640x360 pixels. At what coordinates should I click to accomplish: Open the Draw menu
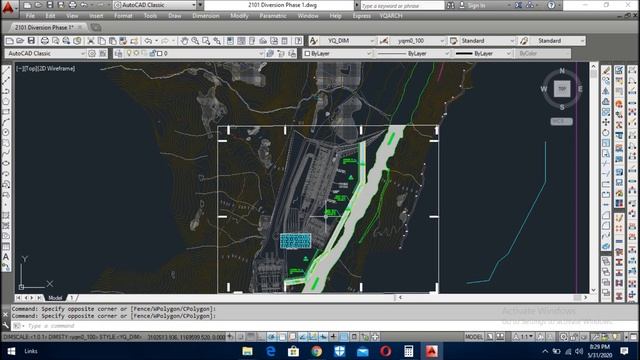(x=174, y=16)
